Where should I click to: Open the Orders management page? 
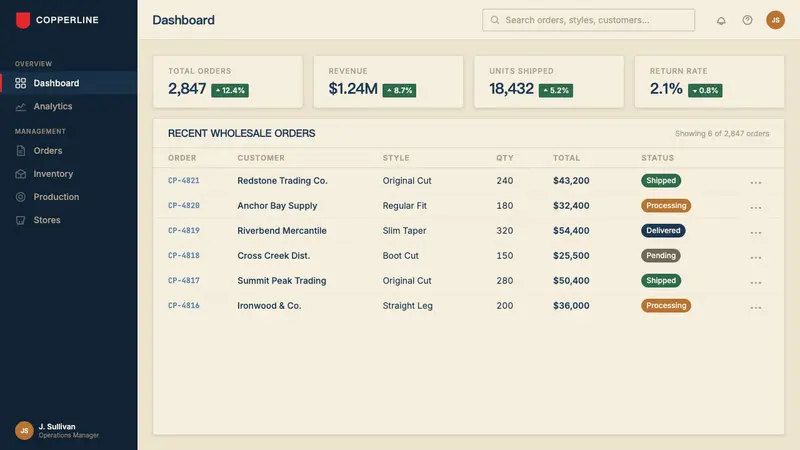click(x=69, y=151)
